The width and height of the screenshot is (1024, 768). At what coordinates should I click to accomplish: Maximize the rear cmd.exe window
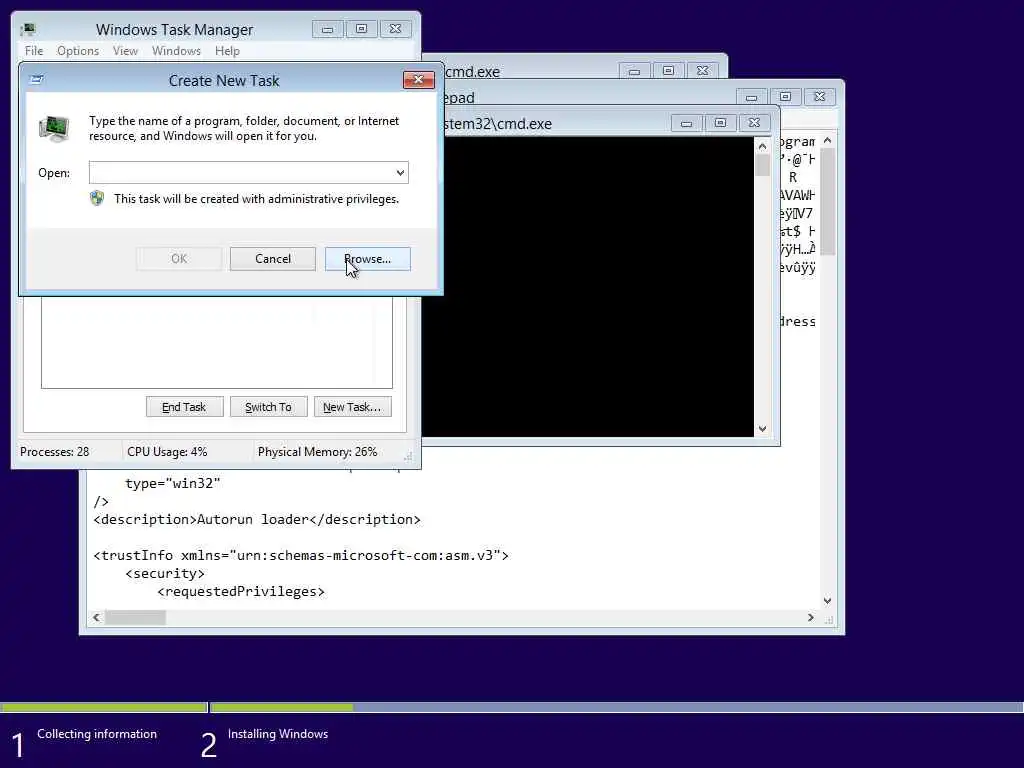click(668, 71)
